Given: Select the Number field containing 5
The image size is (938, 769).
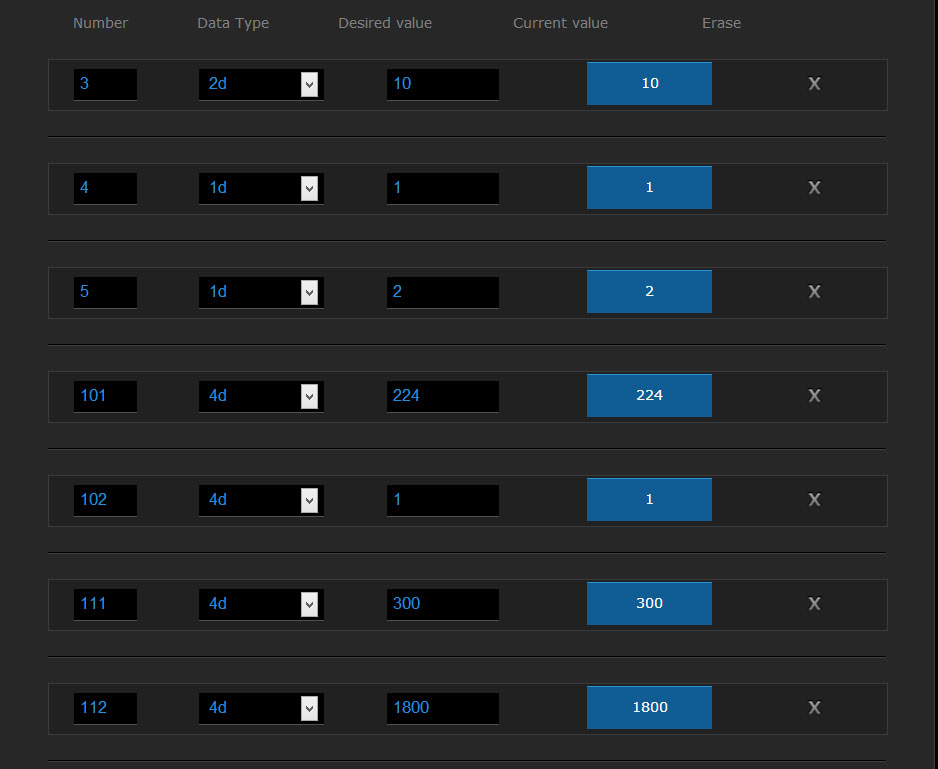Looking at the screenshot, I should (105, 292).
